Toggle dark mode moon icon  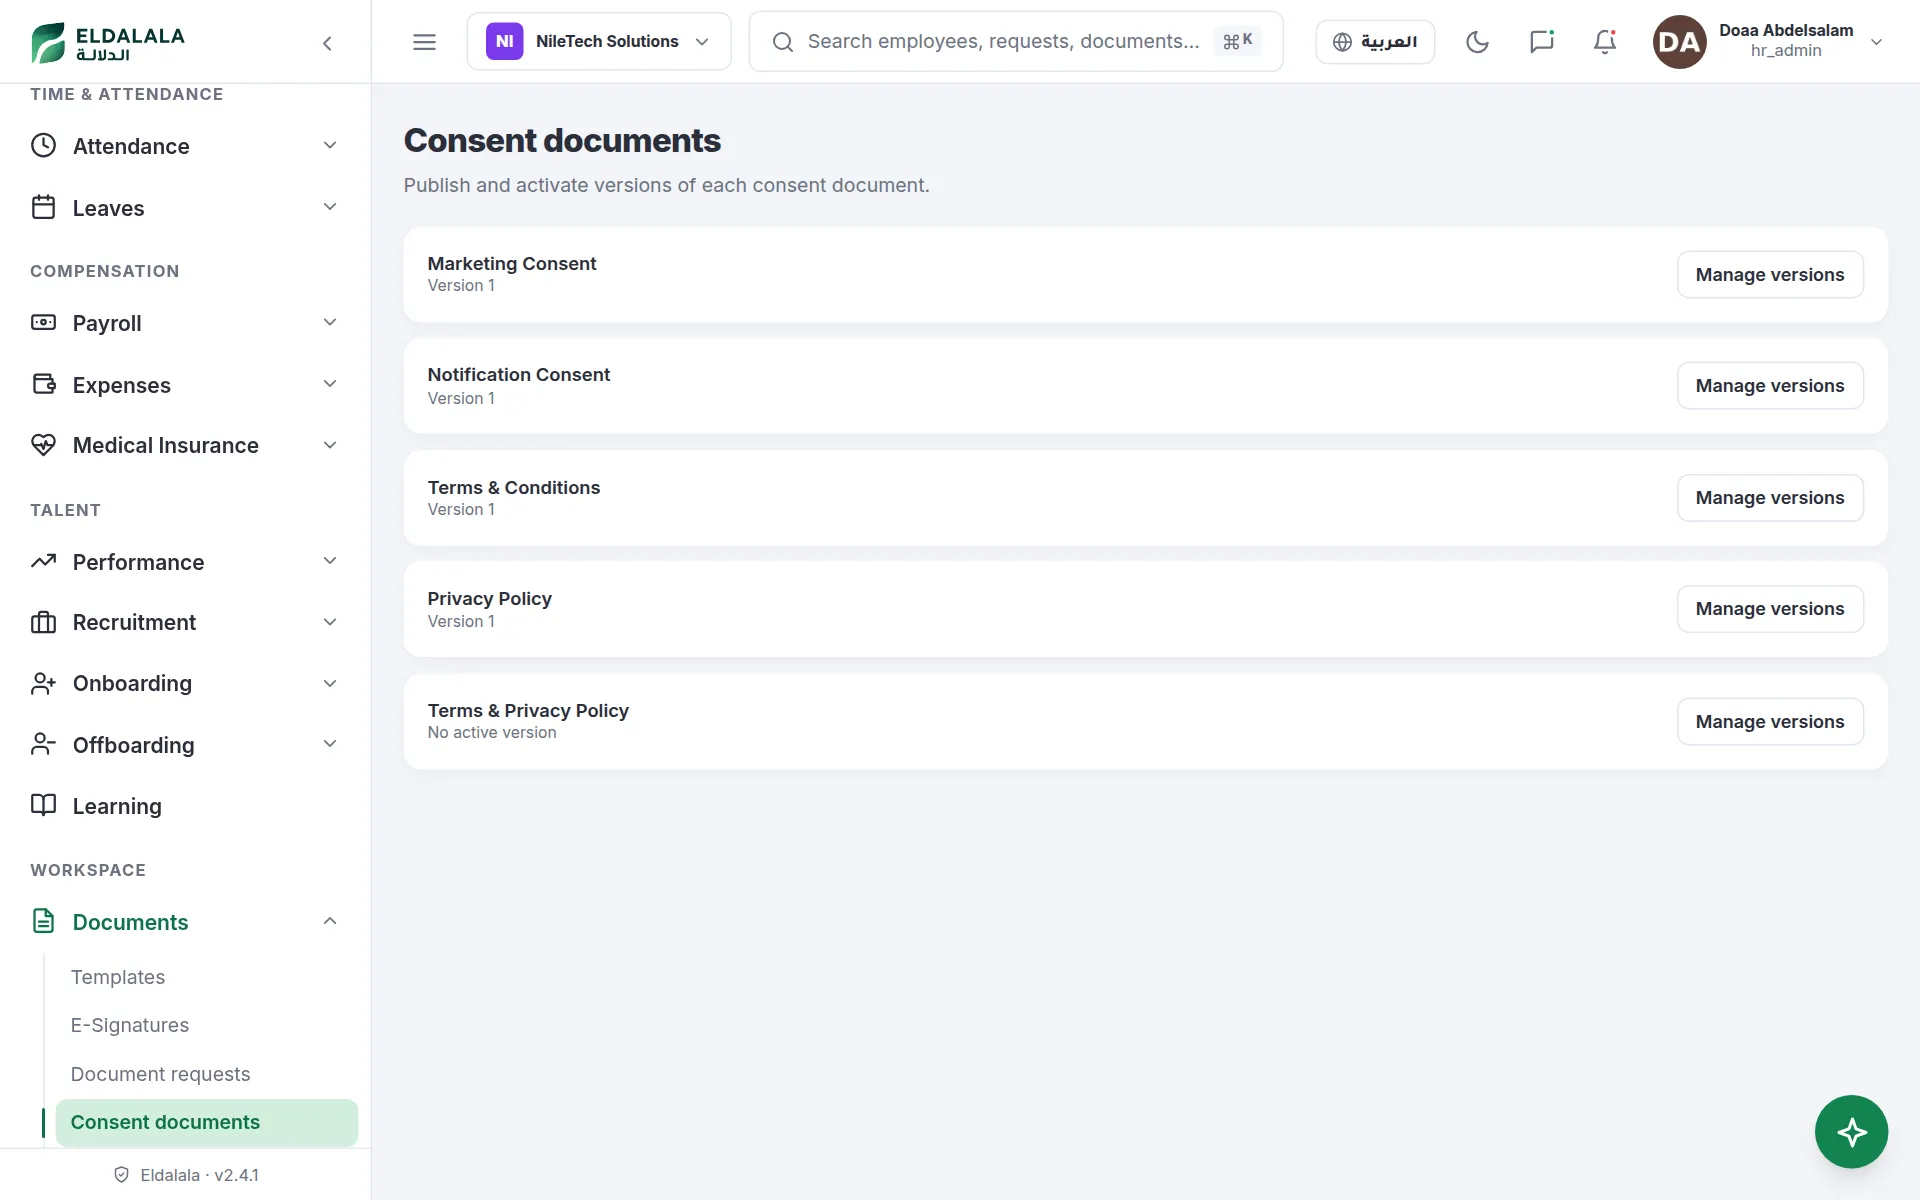[x=1477, y=42]
